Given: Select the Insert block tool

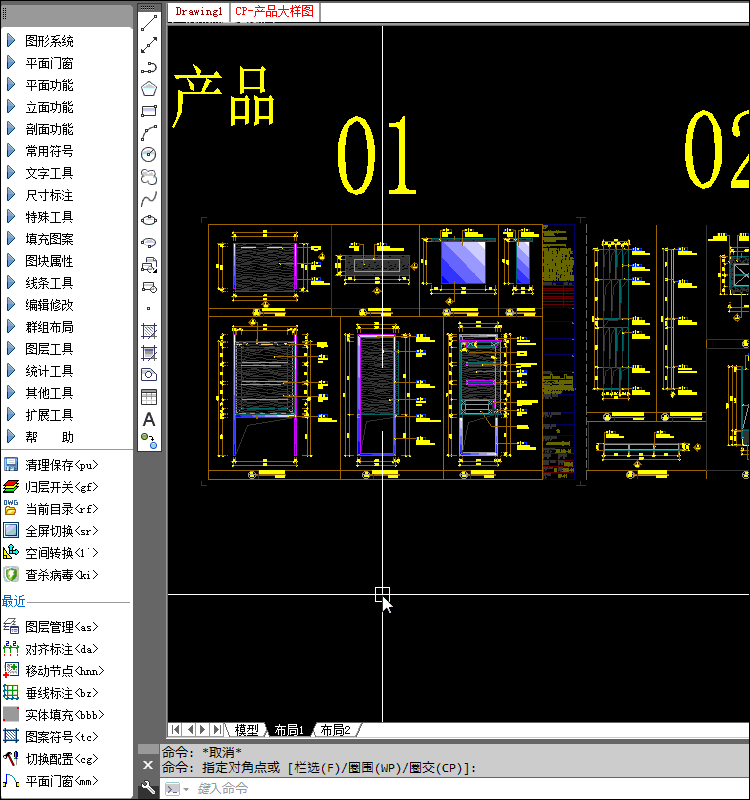Looking at the screenshot, I should click(149, 265).
